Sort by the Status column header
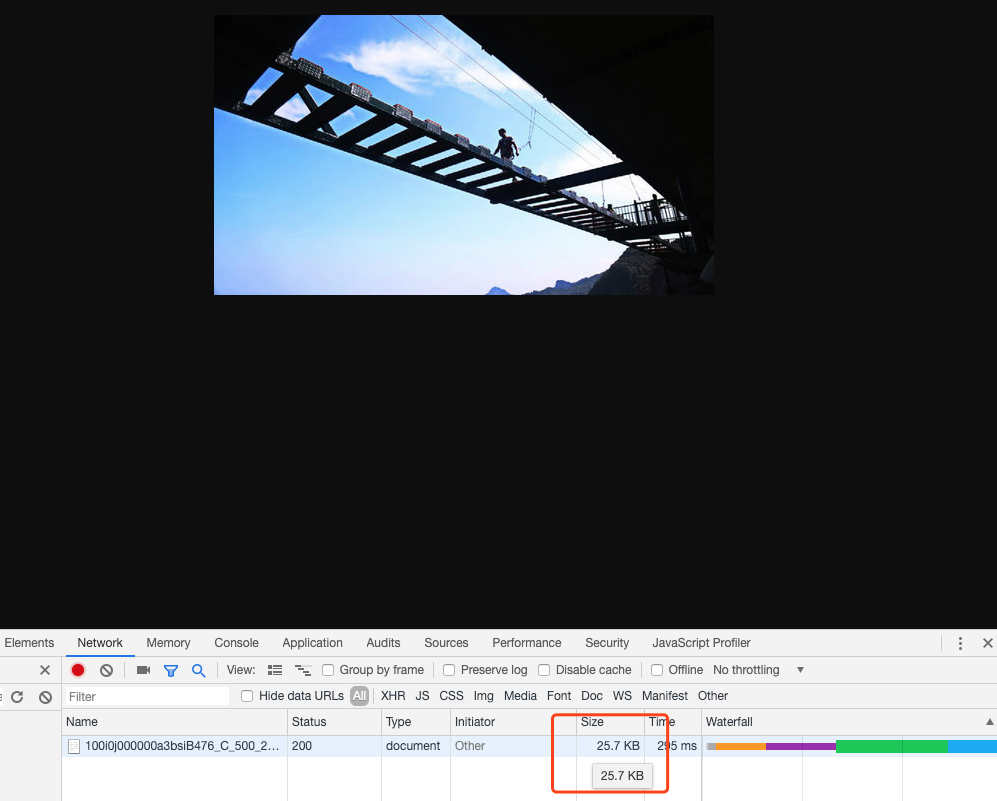The image size is (997, 801). pos(334,722)
